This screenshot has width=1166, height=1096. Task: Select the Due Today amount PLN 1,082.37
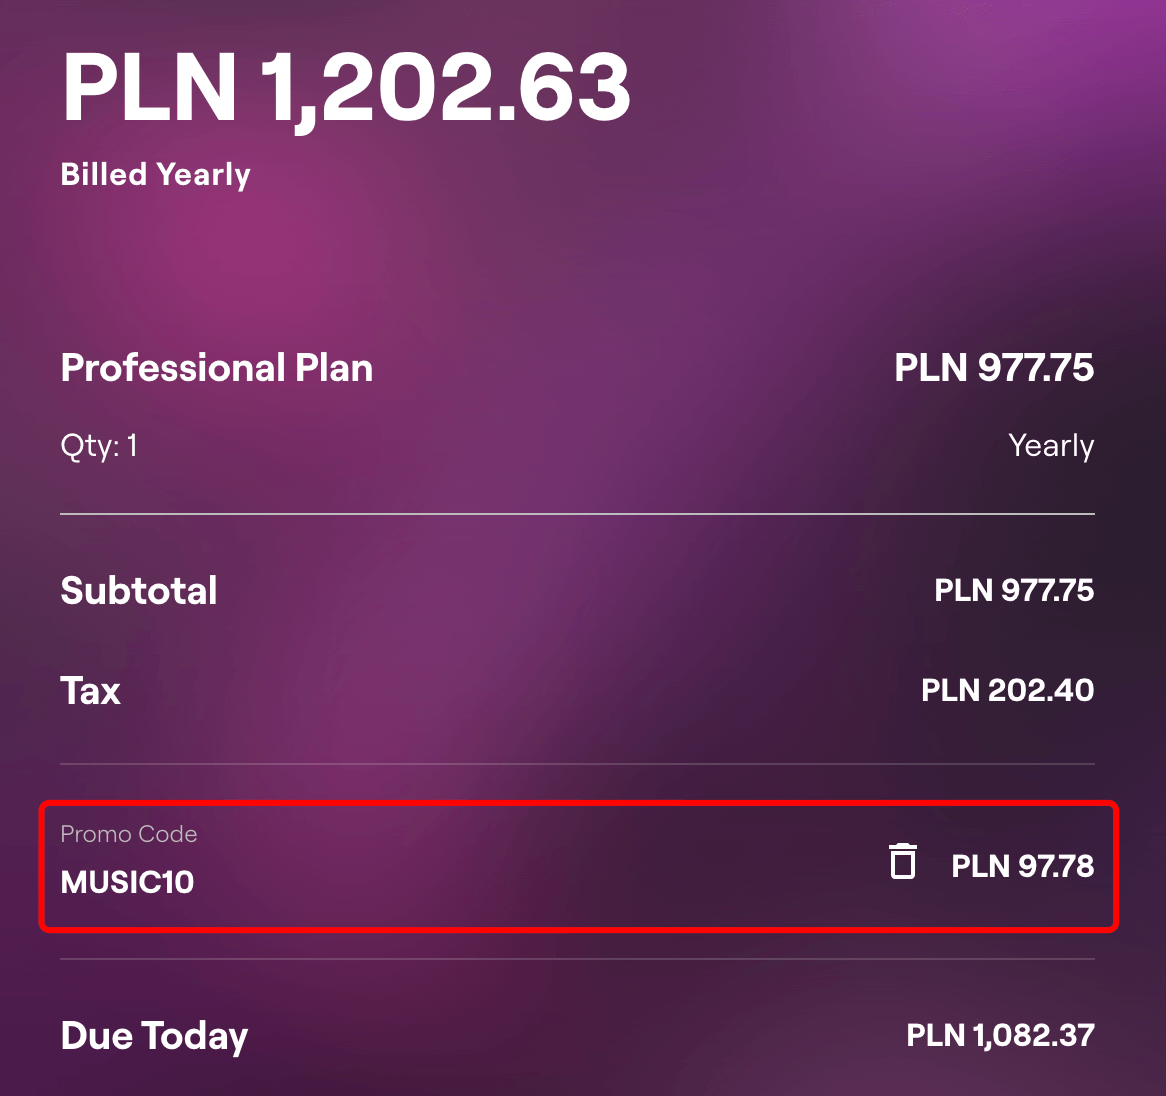(1000, 1035)
